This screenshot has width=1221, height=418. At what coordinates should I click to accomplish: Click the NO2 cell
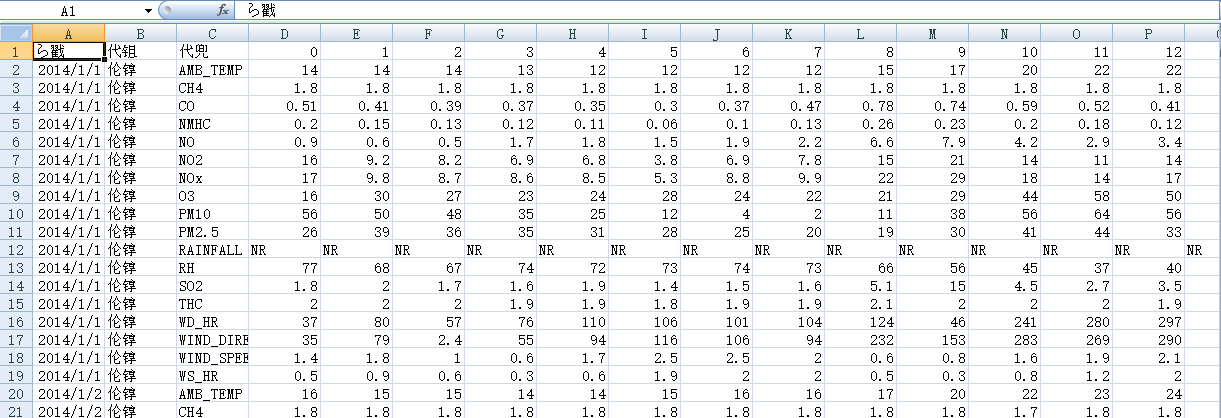(x=212, y=160)
